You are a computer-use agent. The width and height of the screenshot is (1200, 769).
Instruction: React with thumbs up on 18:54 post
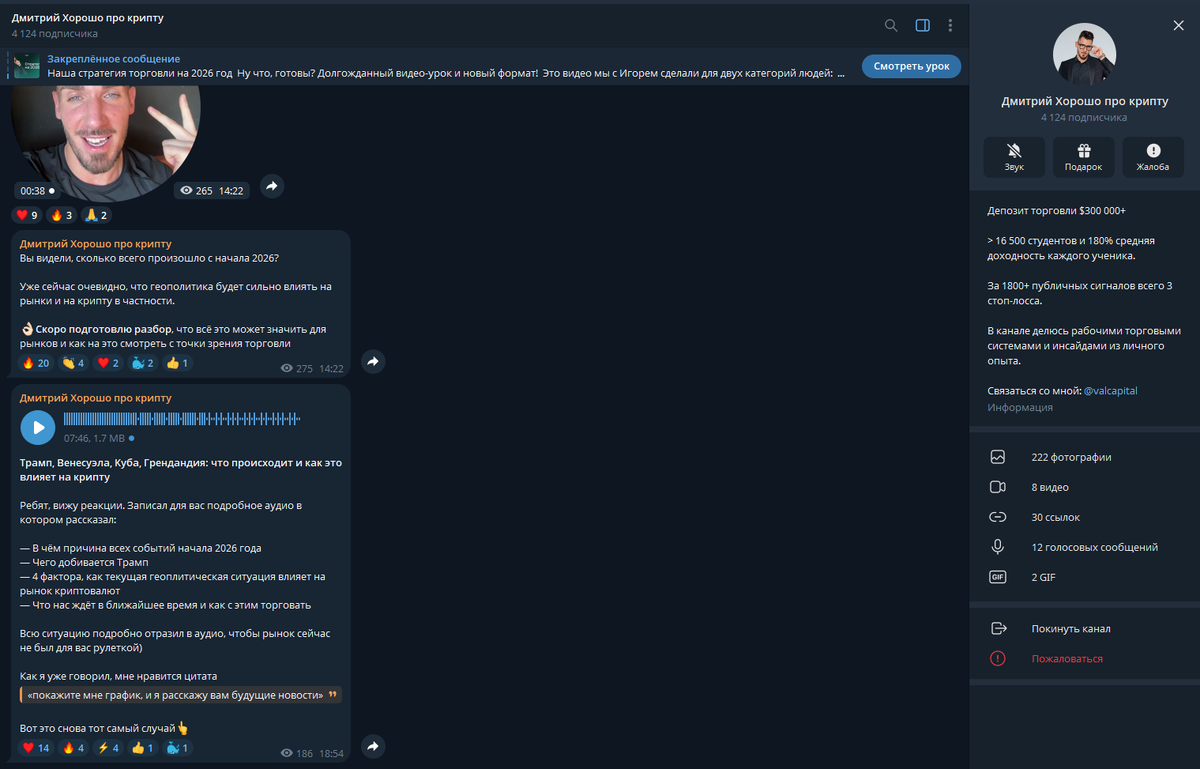click(143, 747)
